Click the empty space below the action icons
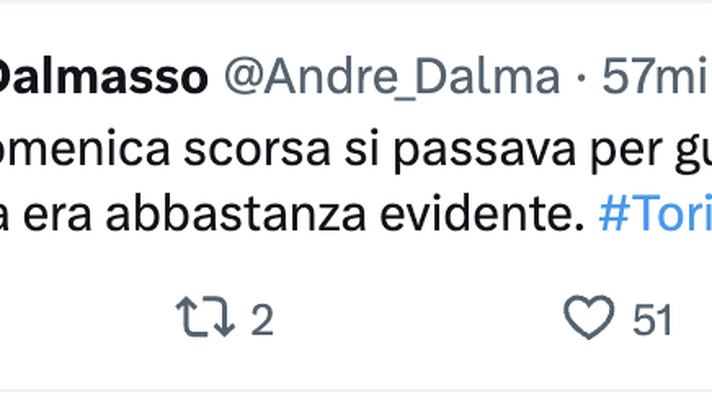This screenshot has height=402, width=712. [356, 368]
